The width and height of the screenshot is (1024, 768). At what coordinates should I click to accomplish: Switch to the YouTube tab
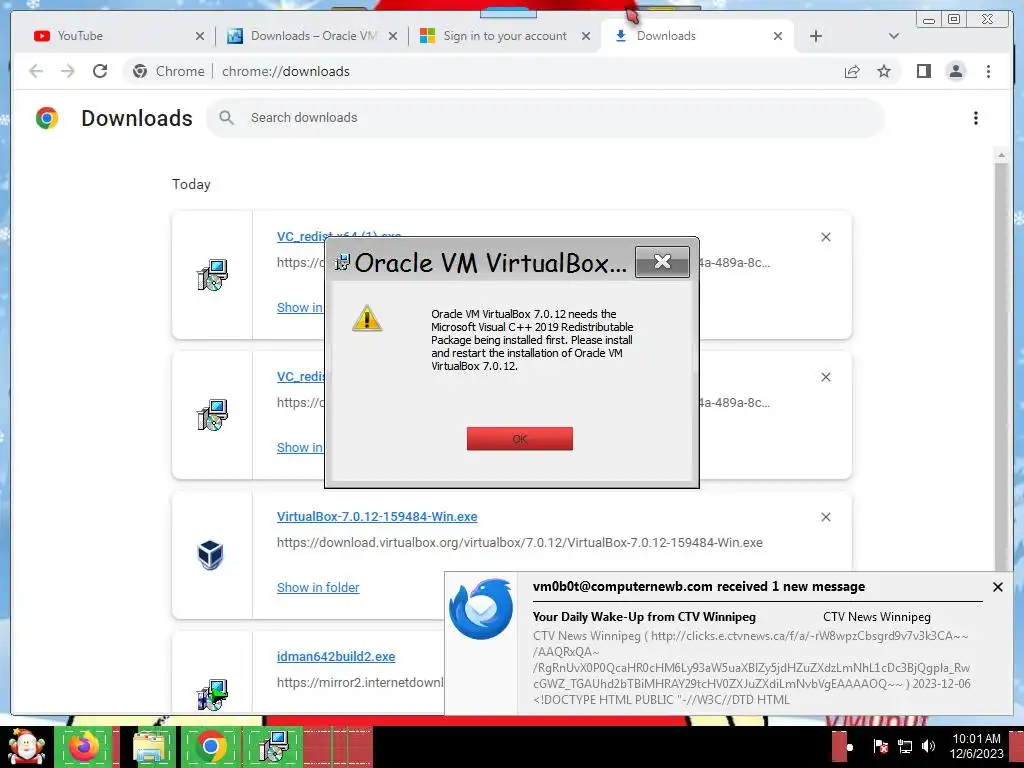[x=118, y=36]
